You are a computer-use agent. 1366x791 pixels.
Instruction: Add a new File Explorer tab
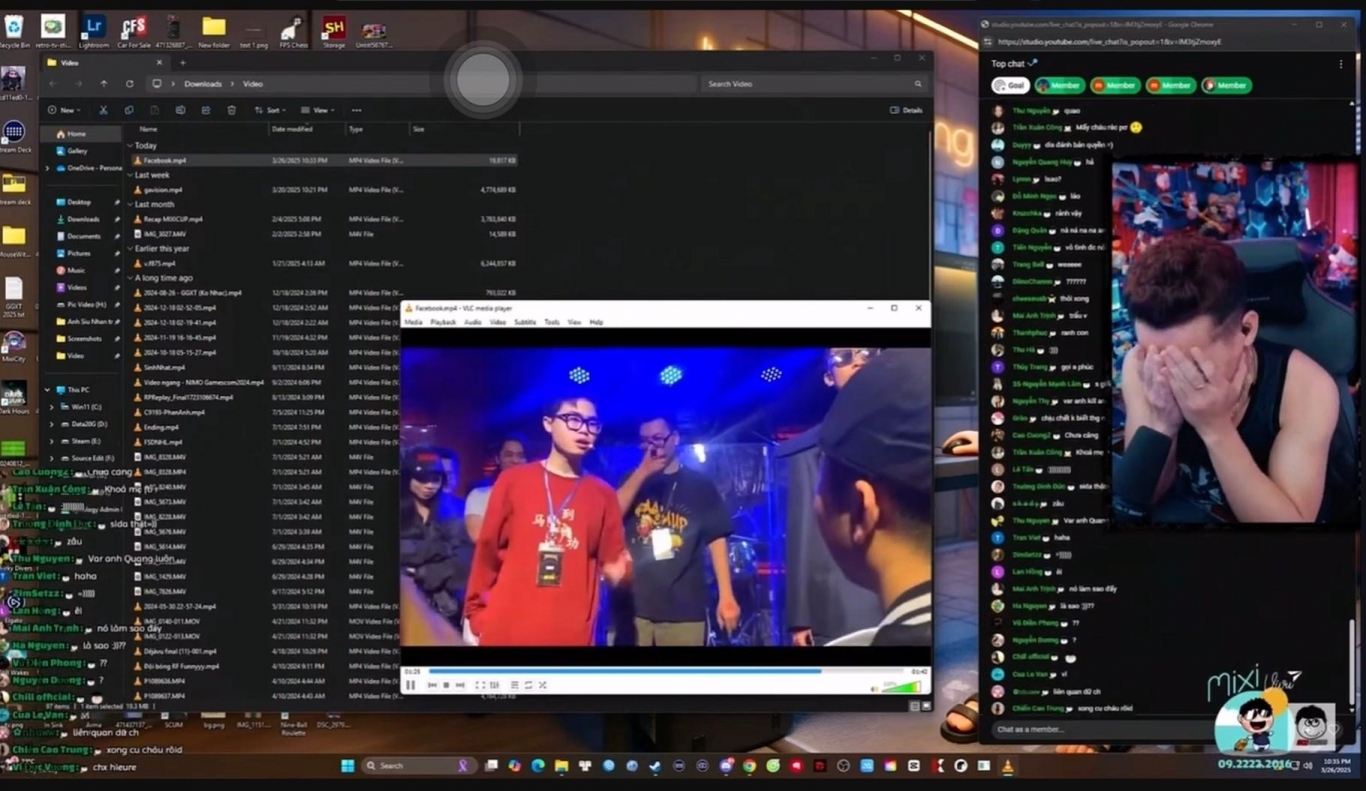click(182, 62)
